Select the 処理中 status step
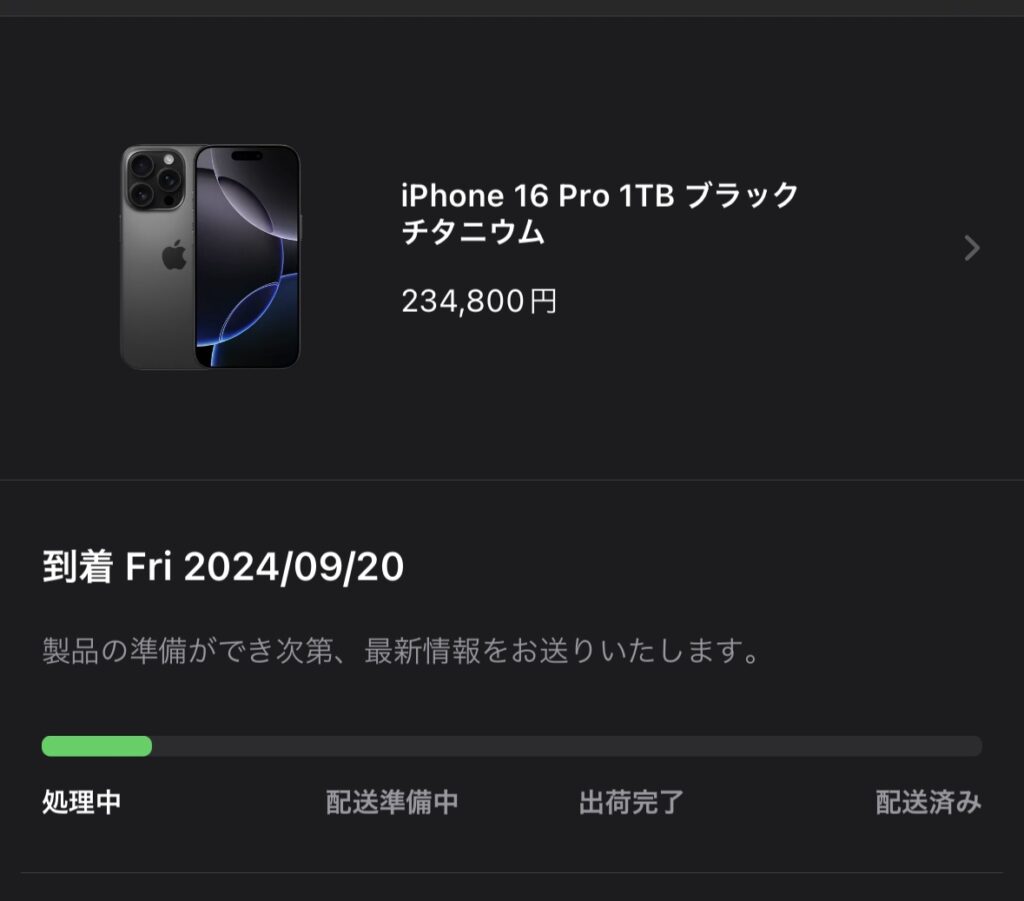1024x901 pixels. click(82, 802)
